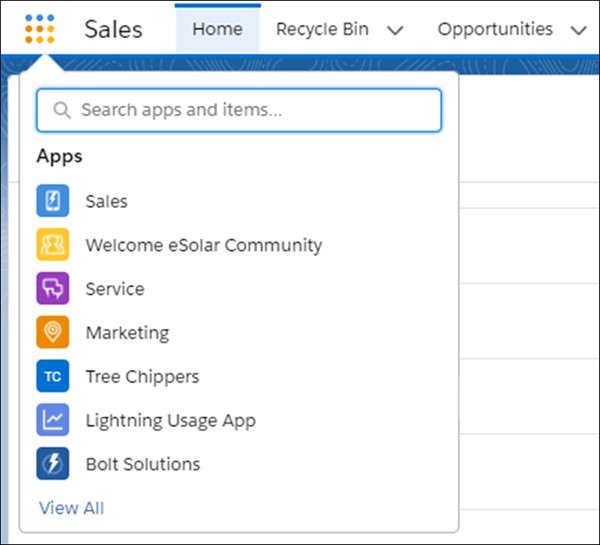Open Welcome eSolar Community app label
Screen dimensions: 600x545
click(204, 245)
